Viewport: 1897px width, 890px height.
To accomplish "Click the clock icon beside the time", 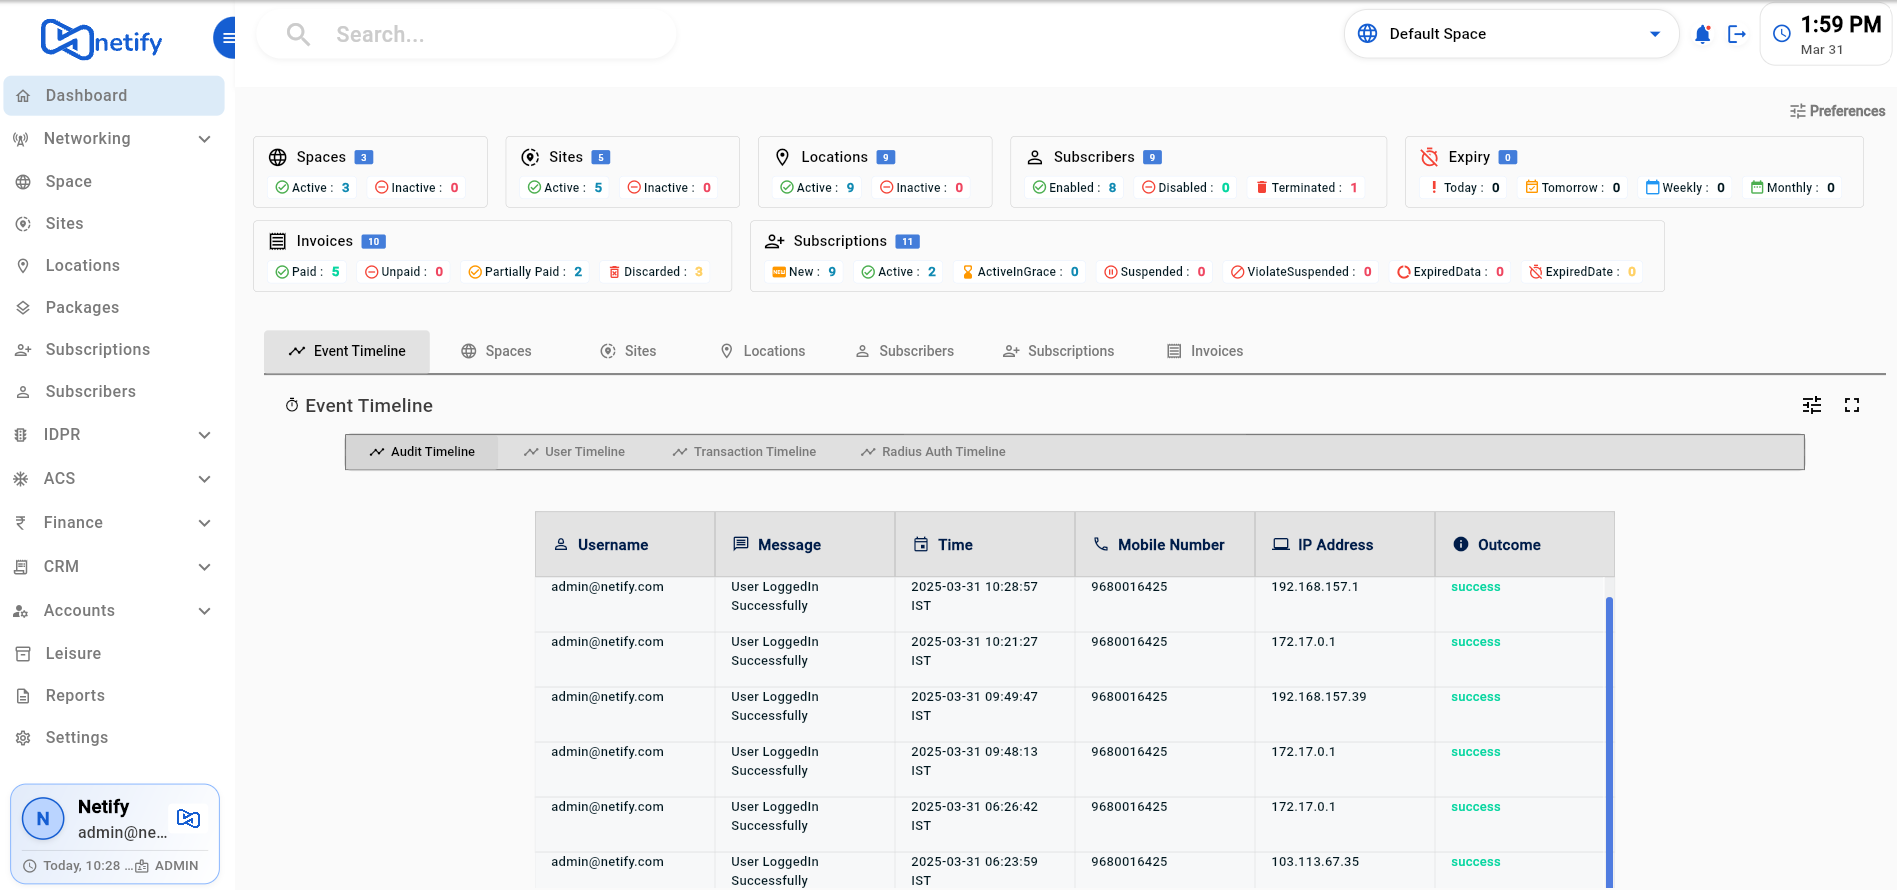I will click(1781, 34).
